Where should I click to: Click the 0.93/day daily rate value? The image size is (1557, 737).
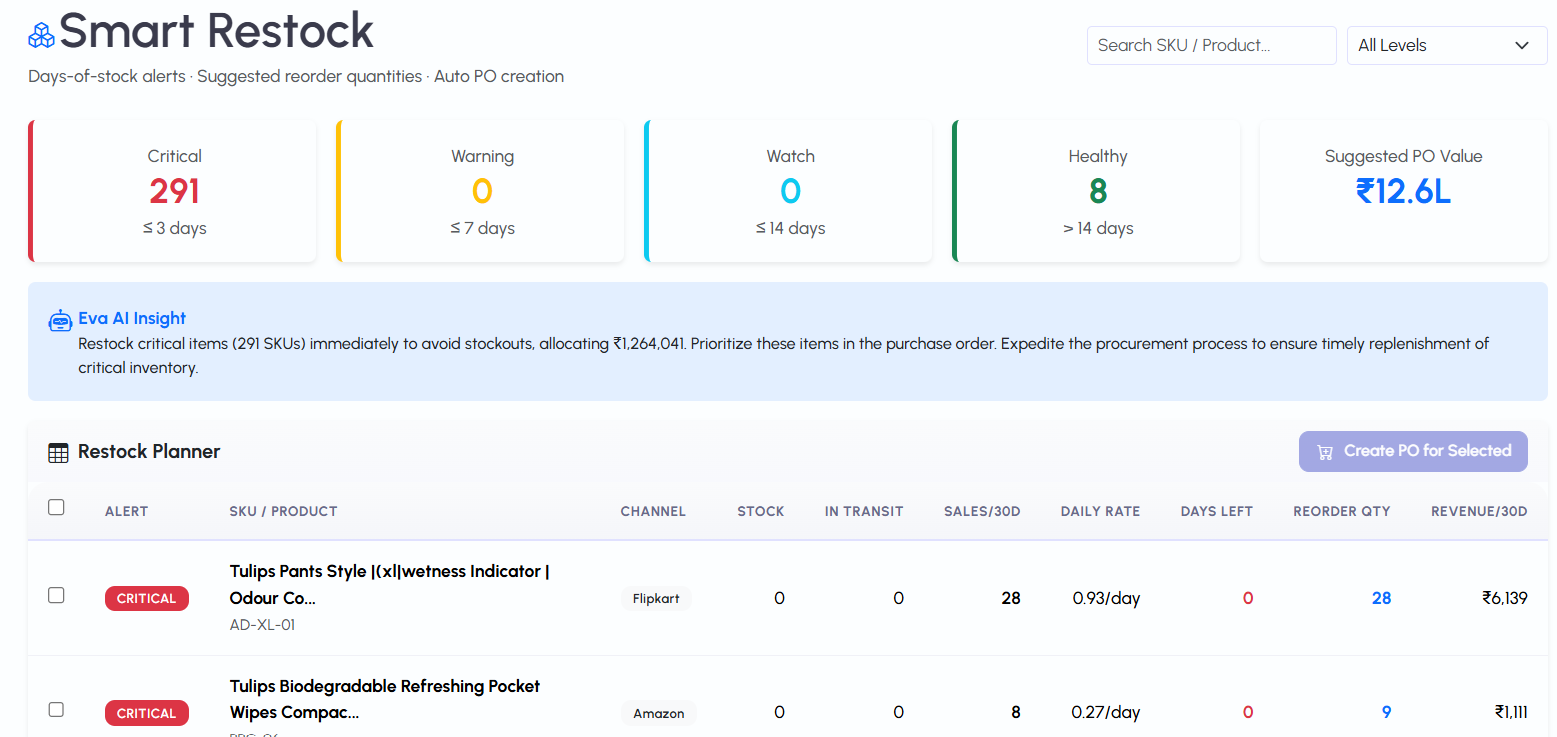point(1106,598)
